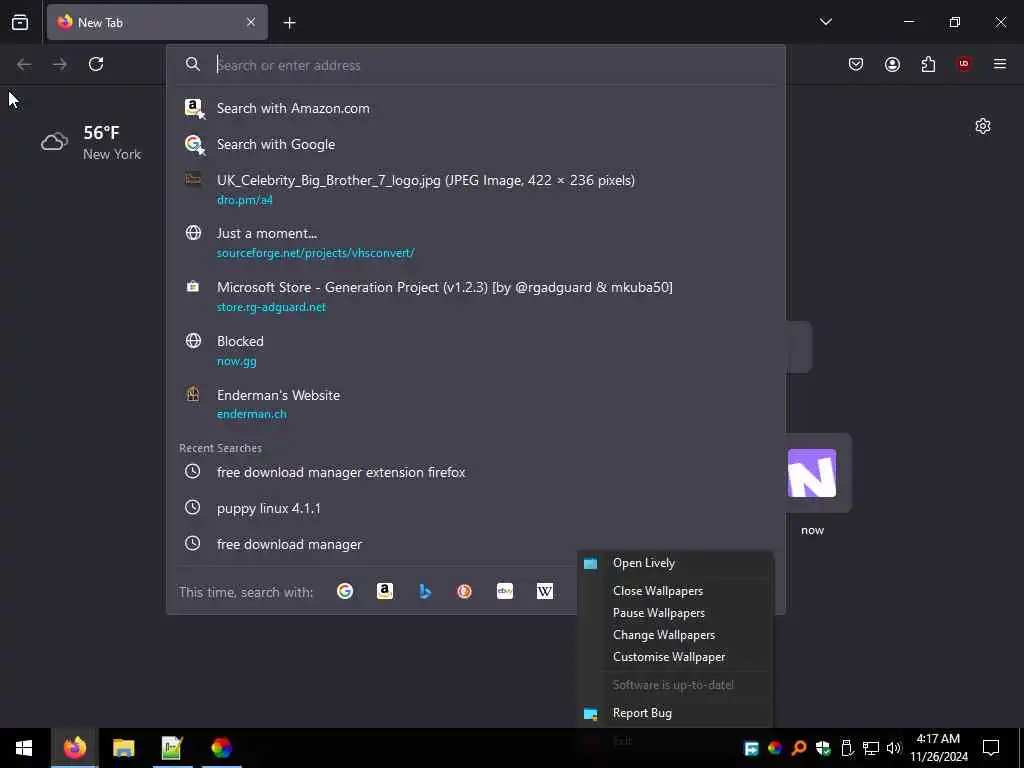The width and height of the screenshot is (1024, 768).
Task: Select Change Wallpapers menu entry
Action: [675, 635]
